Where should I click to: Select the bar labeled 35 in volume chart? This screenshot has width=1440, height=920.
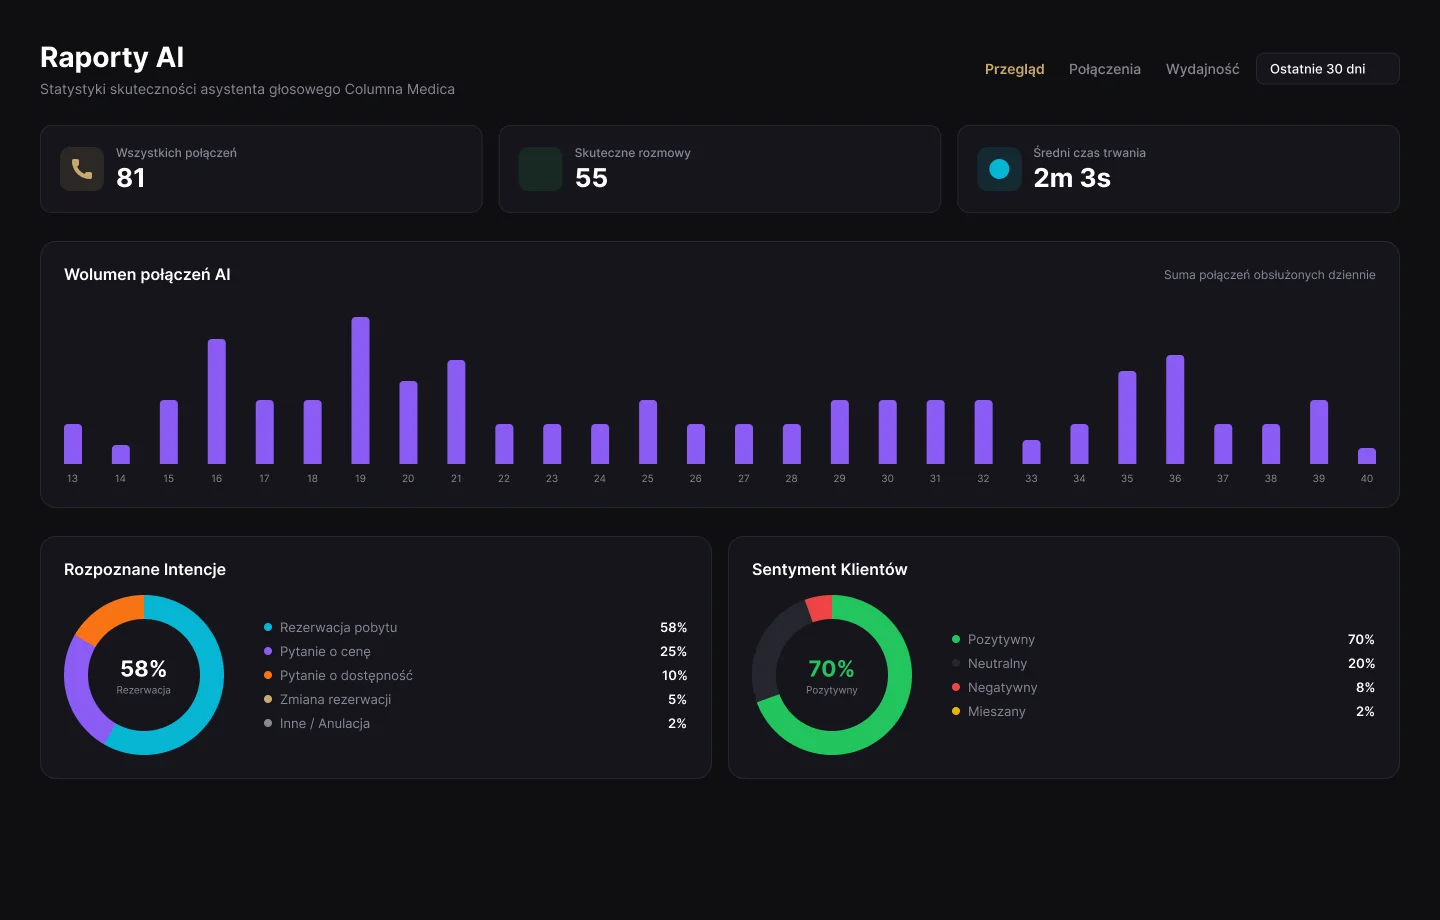1127,417
